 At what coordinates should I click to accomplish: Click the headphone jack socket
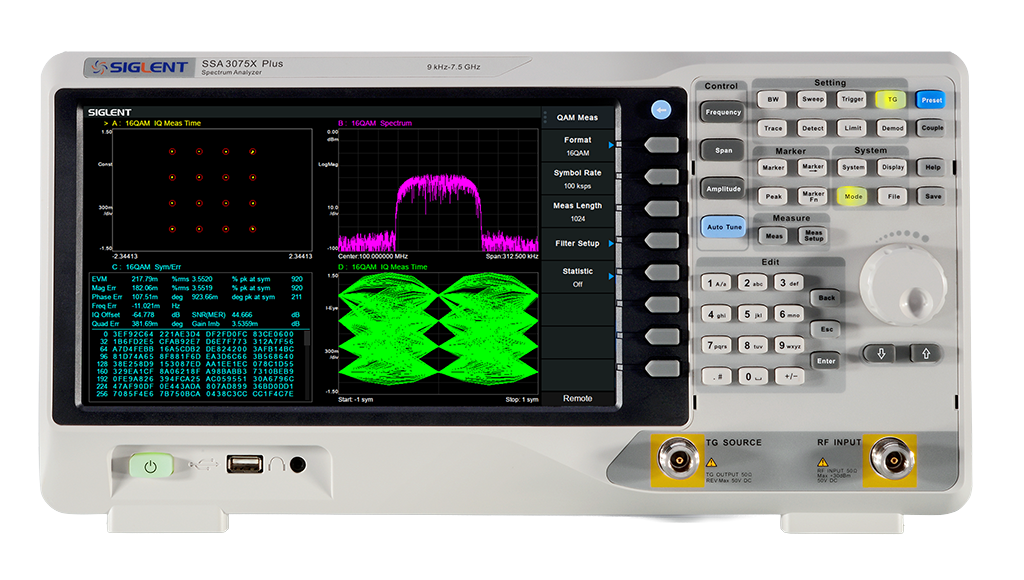[298, 464]
